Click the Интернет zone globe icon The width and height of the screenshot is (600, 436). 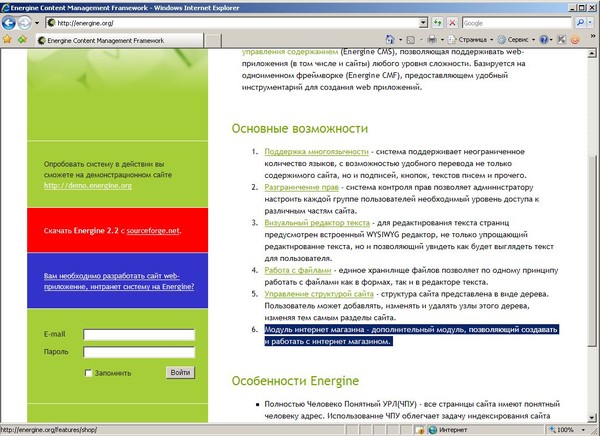point(433,430)
